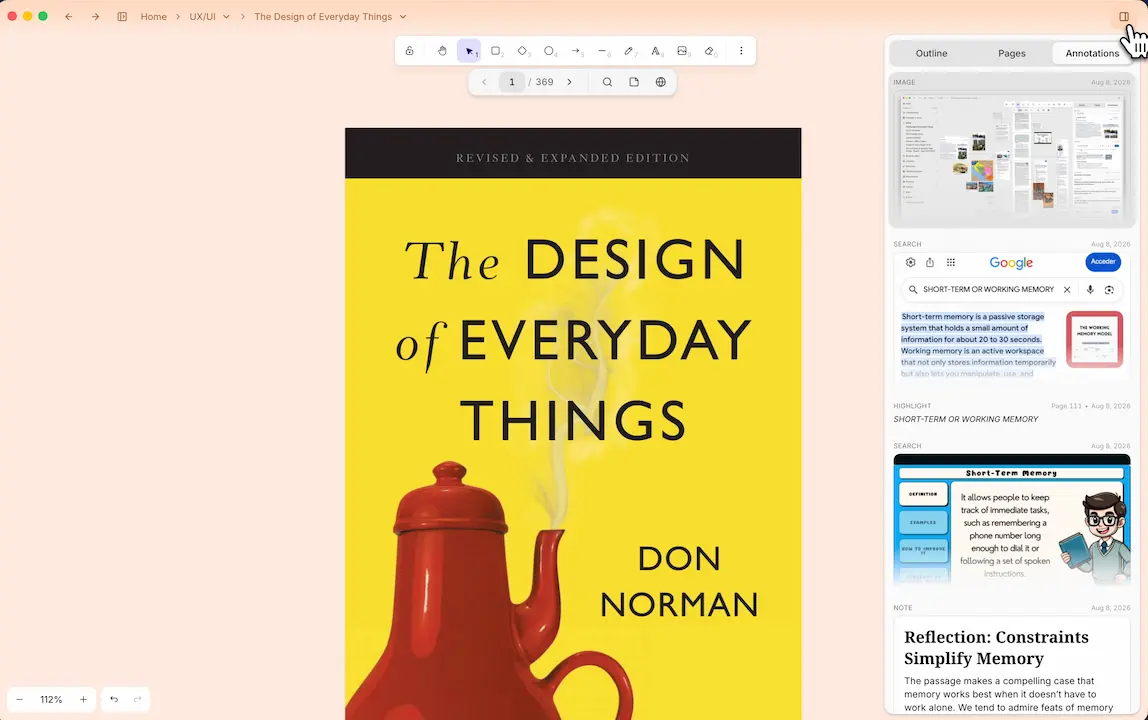Select the Insert image tool
Viewport: 1148px width, 720px height.
click(x=682, y=51)
